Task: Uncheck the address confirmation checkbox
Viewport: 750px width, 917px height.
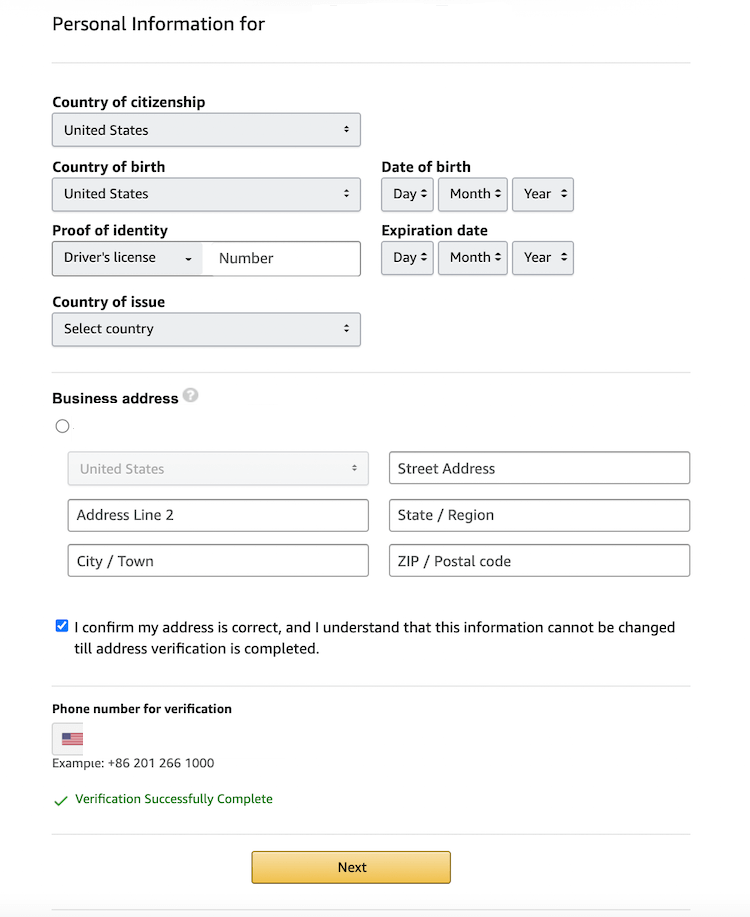Action: point(61,625)
